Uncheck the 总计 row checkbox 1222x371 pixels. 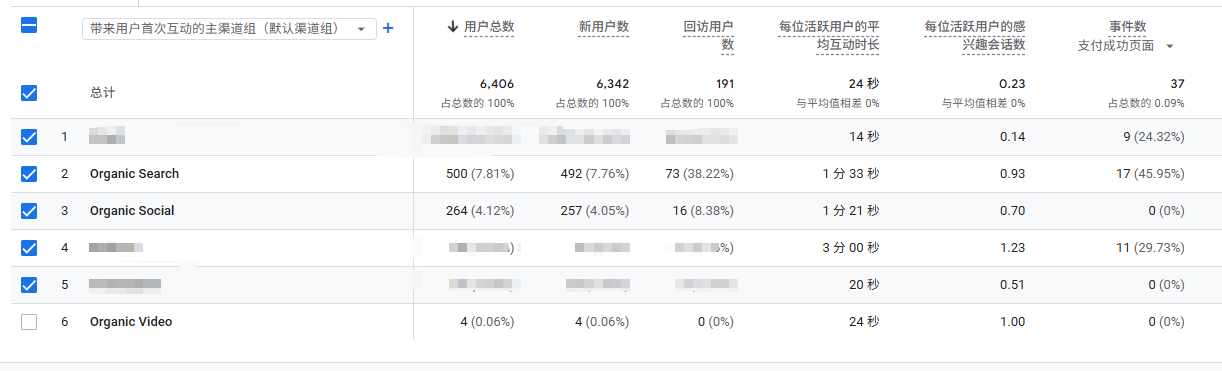point(29,93)
